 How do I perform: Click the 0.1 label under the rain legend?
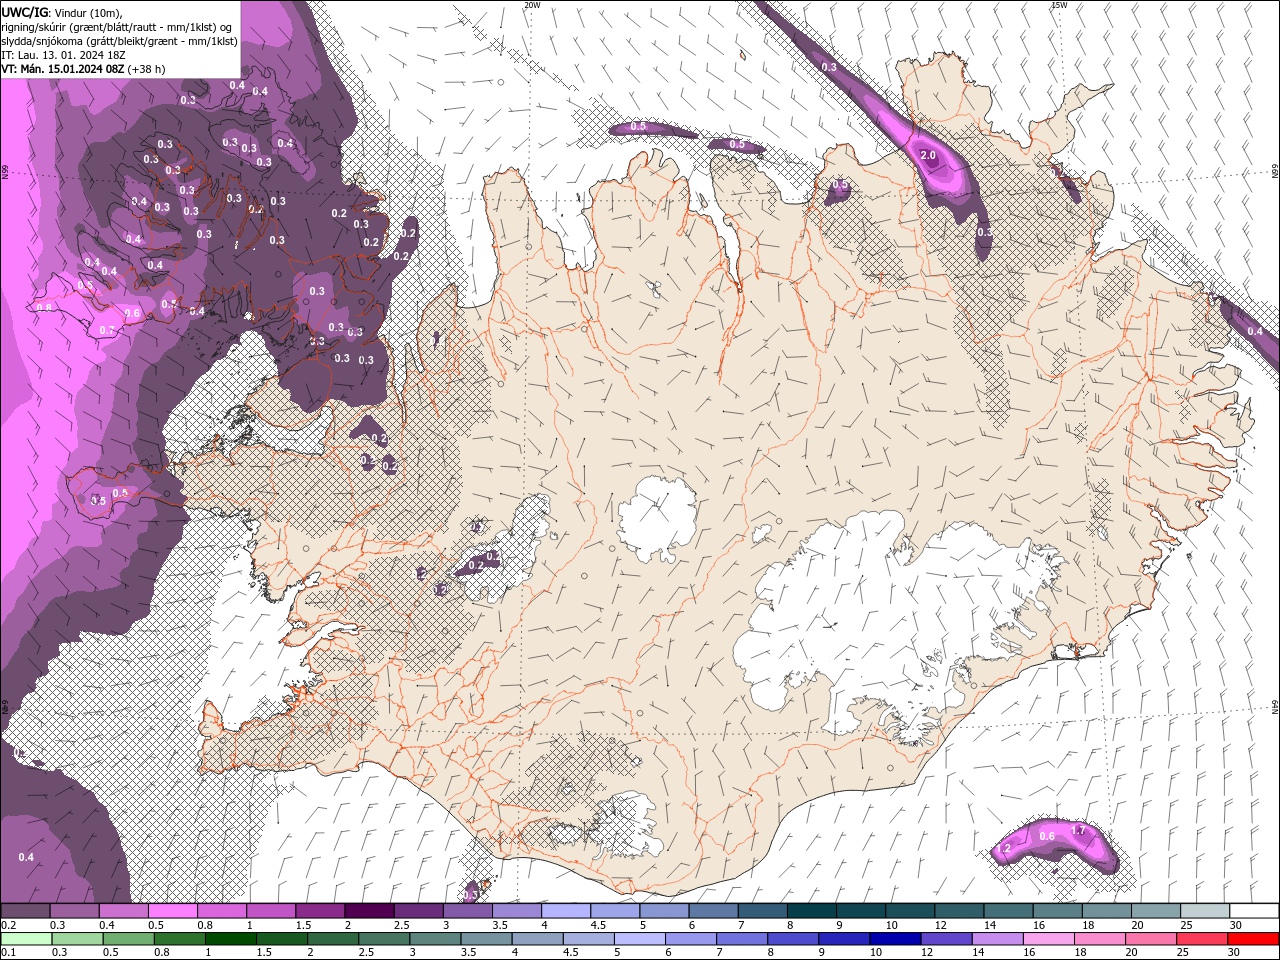tap(8, 952)
